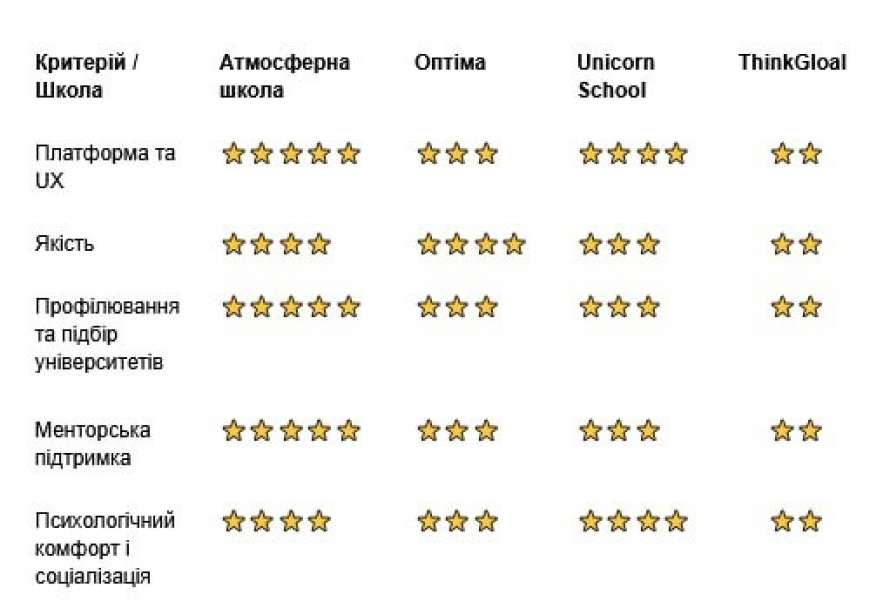The image size is (890, 615).
Task: Click the second star in ThinkGloal Якість row
Action: point(810,244)
